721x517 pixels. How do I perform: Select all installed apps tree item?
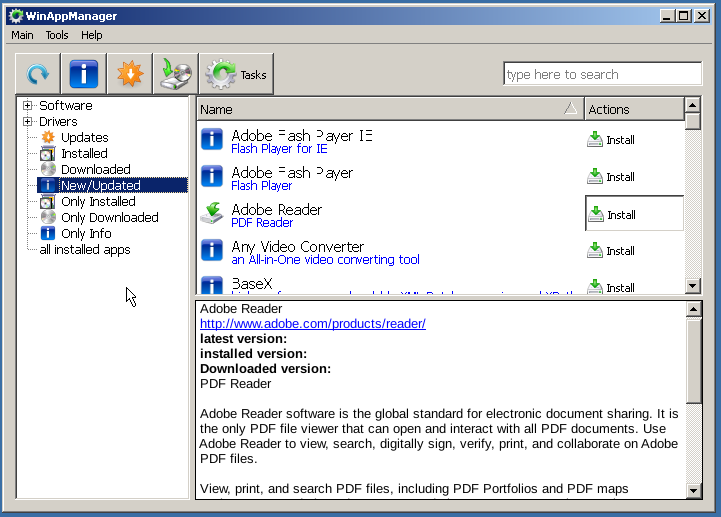coord(84,250)
